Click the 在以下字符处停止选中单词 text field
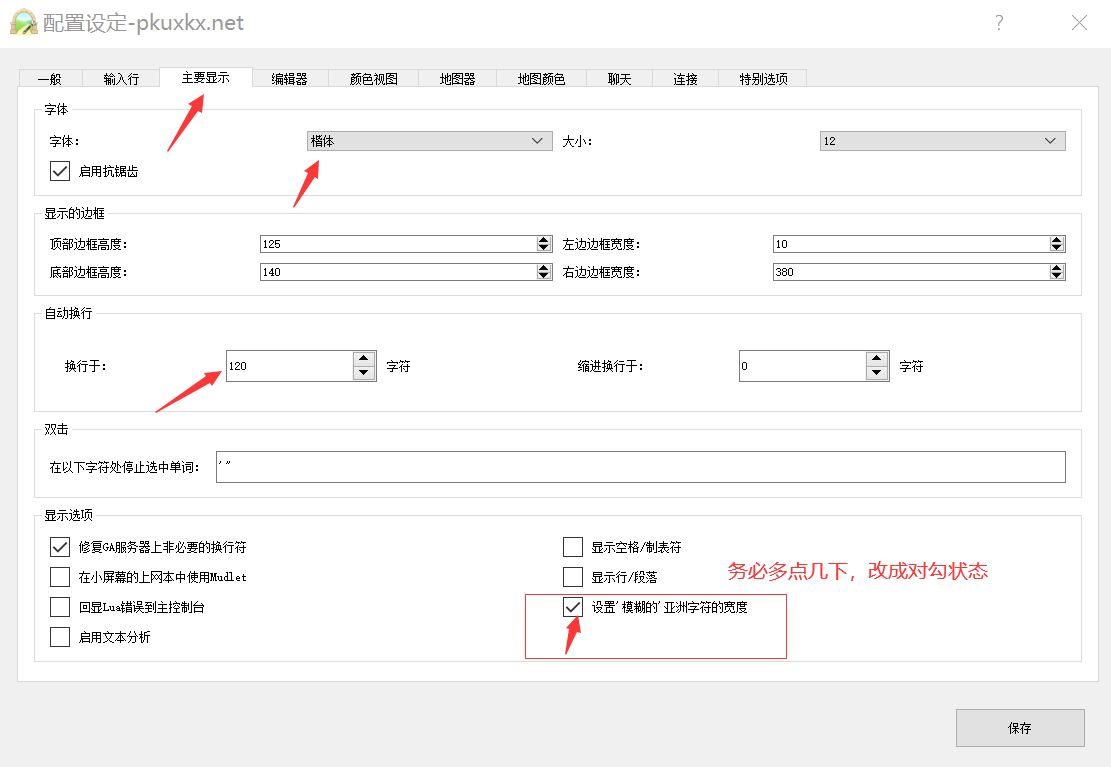This screenshot has height=767, width=1111. coord(641,467)
